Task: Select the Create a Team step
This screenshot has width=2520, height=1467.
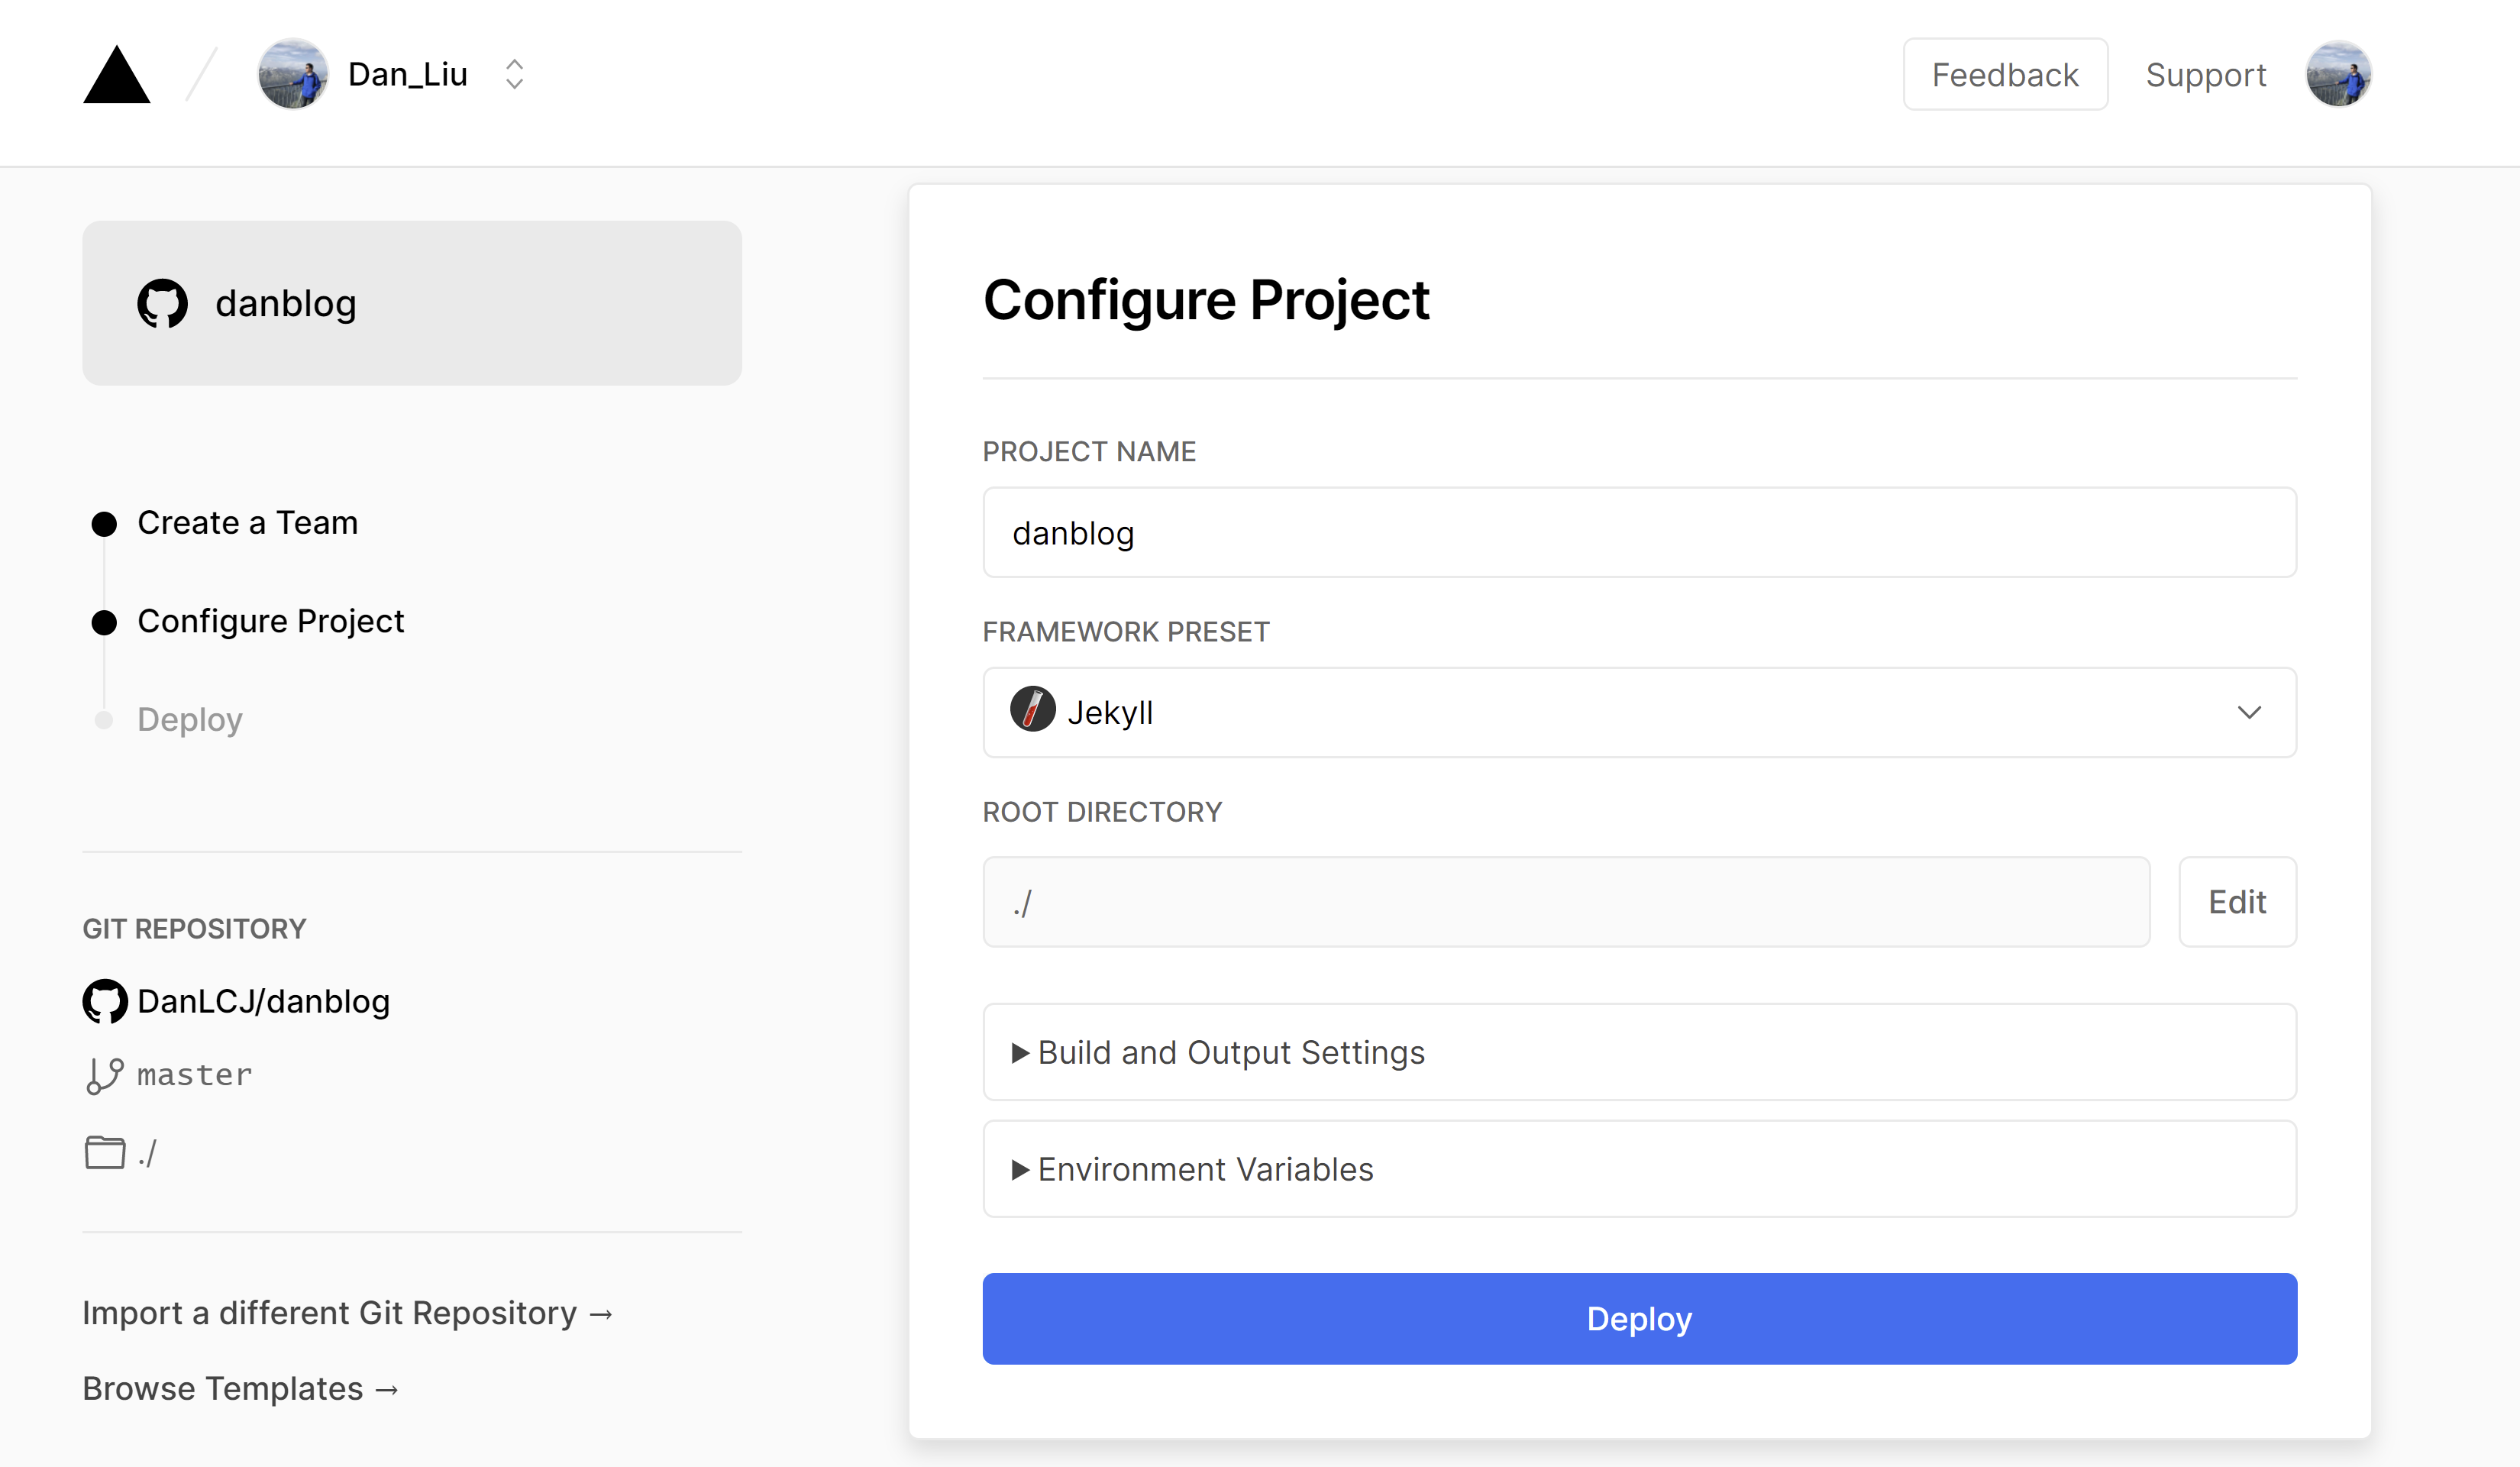Action: pyautogui.click(x=247, y=523)
